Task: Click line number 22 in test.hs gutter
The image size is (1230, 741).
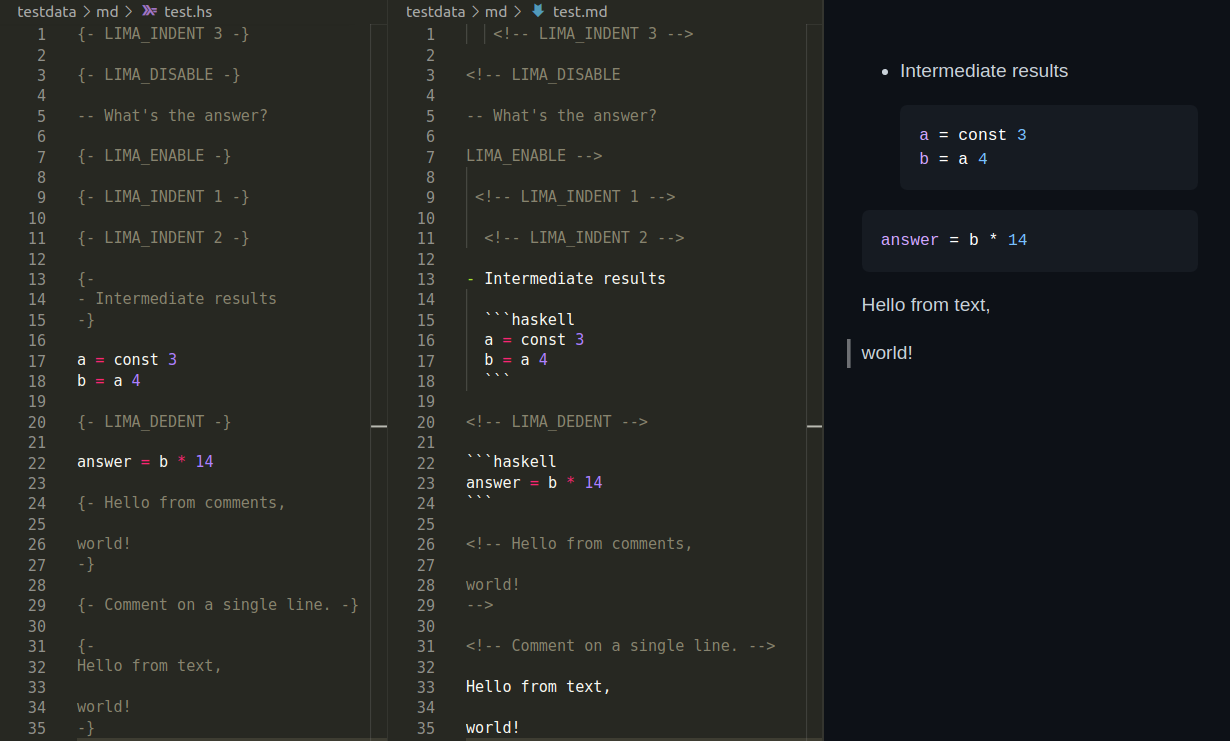Action: pyautogui.click(x=37, y=462)
